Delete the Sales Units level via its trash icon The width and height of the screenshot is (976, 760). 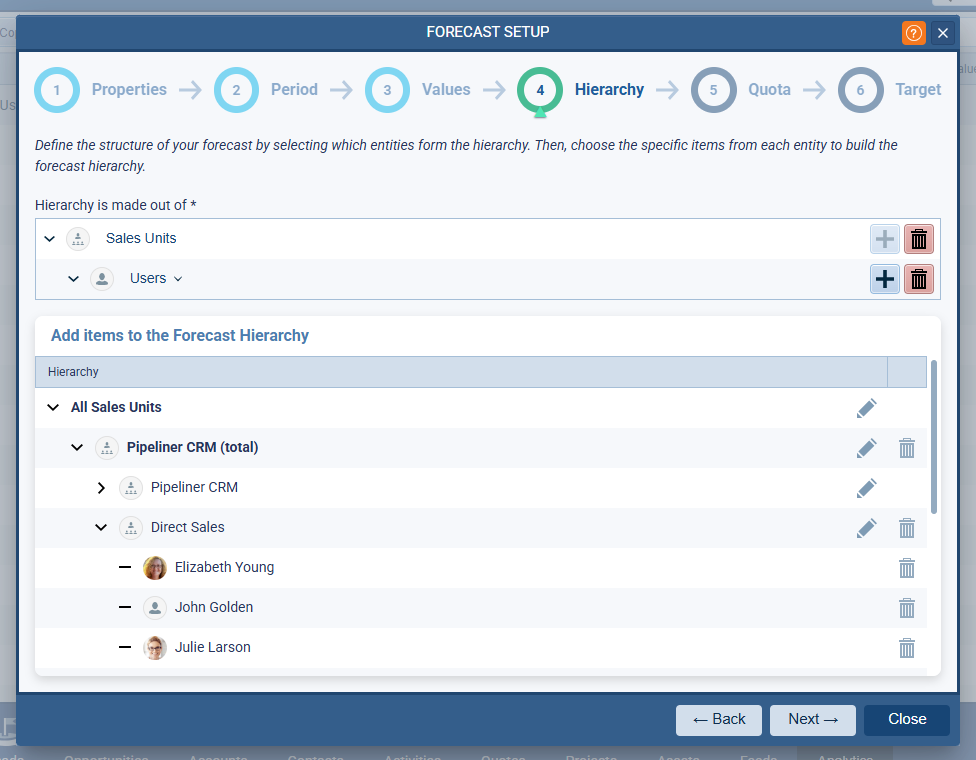coord(918,238)
